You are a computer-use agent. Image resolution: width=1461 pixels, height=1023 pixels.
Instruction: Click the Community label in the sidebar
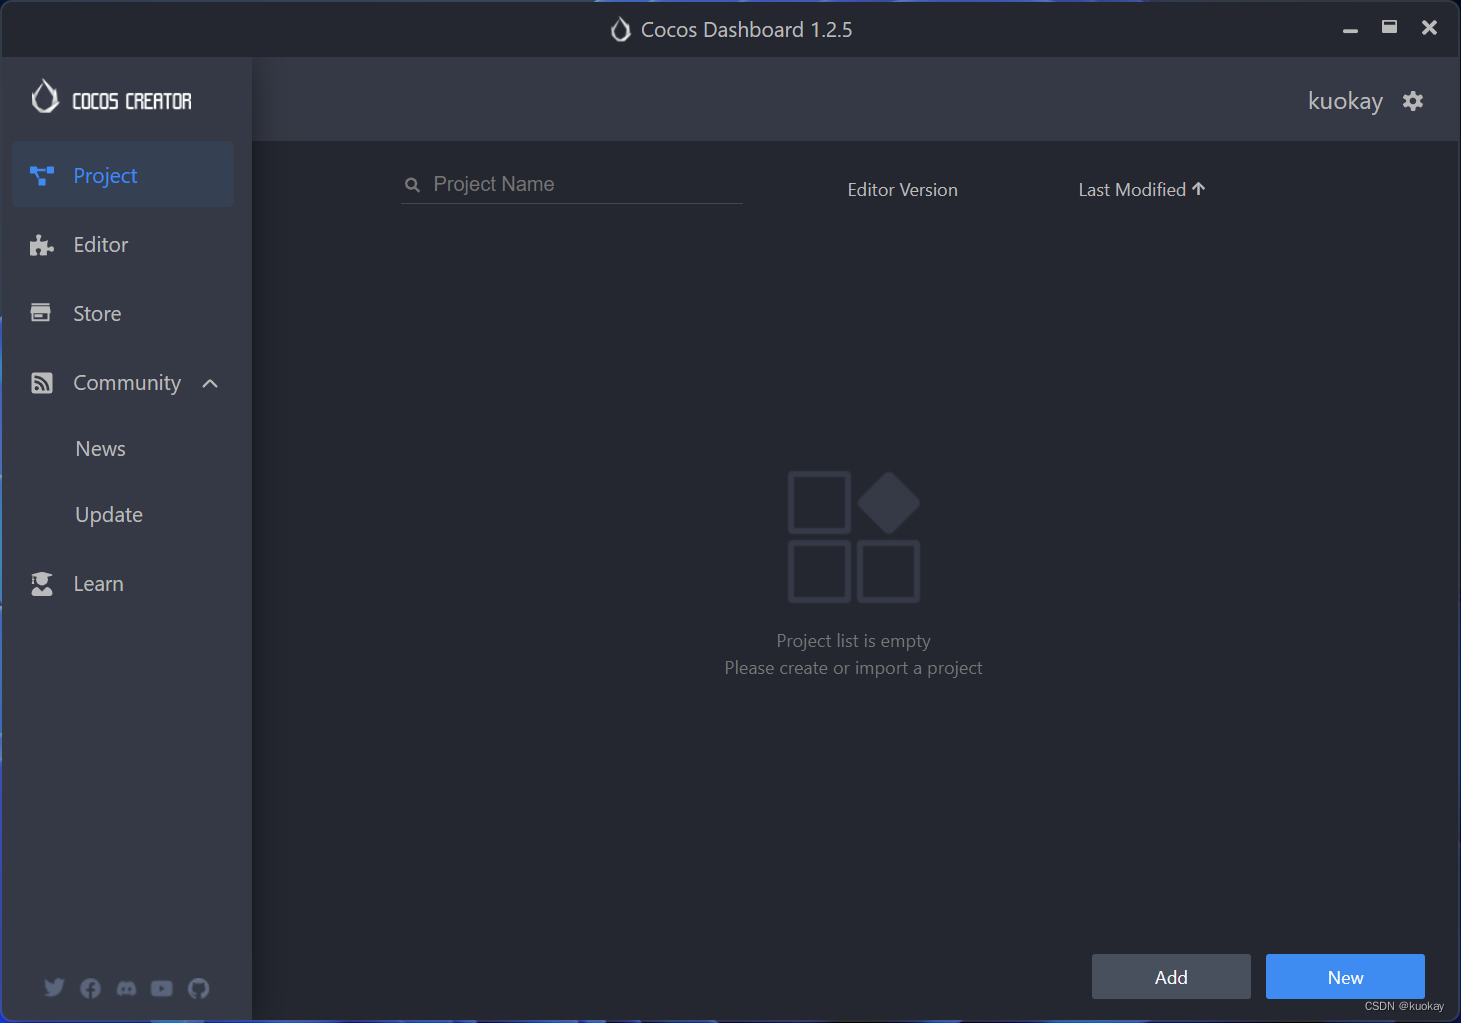[127, 383]
